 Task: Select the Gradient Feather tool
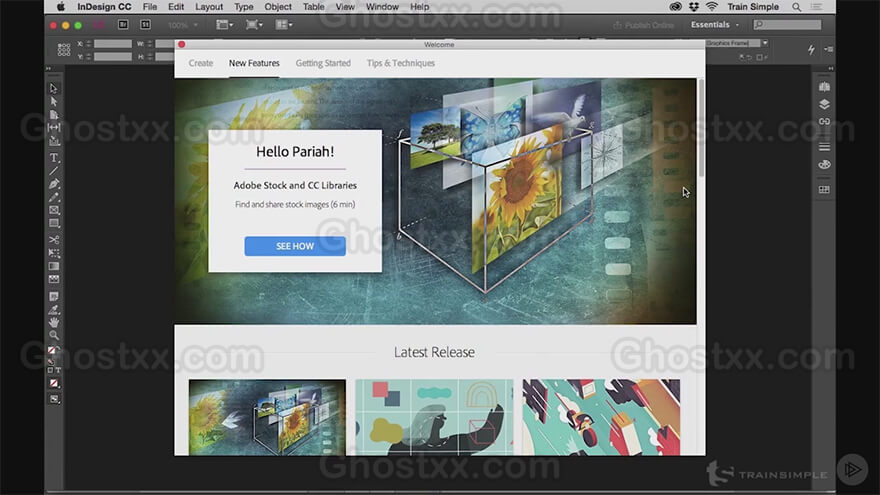click(x=54, y=279)
